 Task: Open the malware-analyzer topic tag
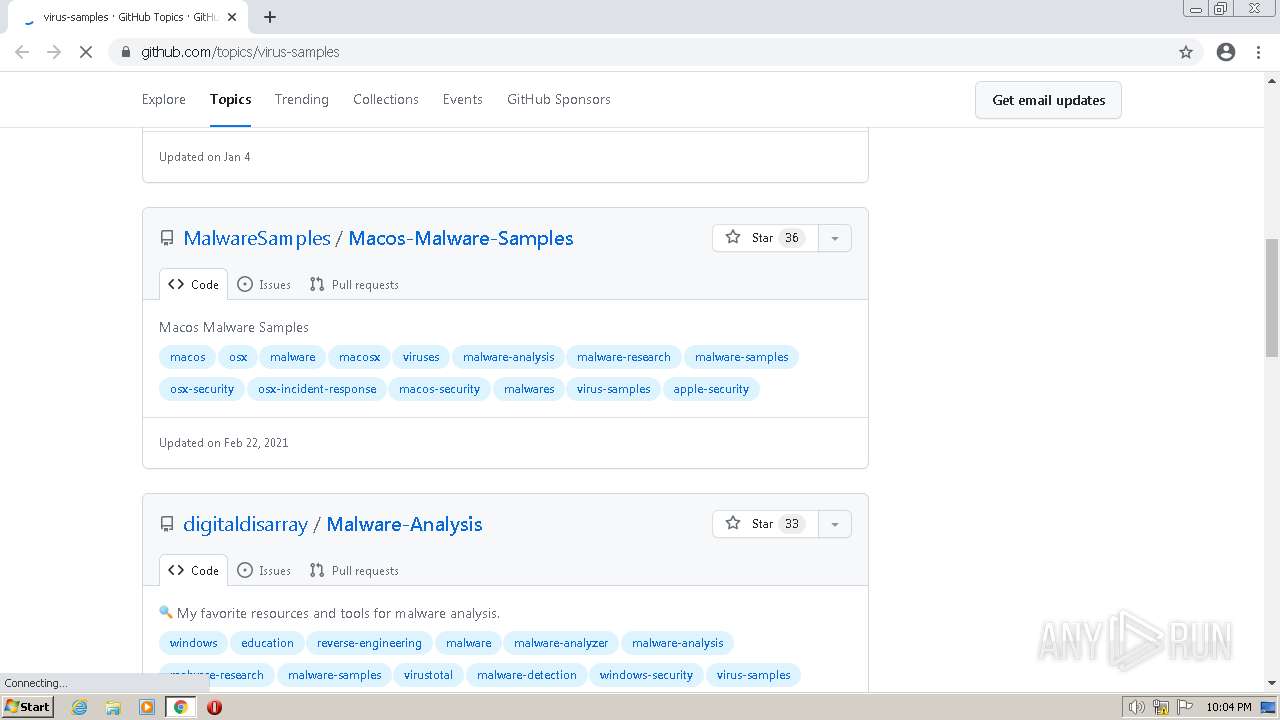[561, 643]
